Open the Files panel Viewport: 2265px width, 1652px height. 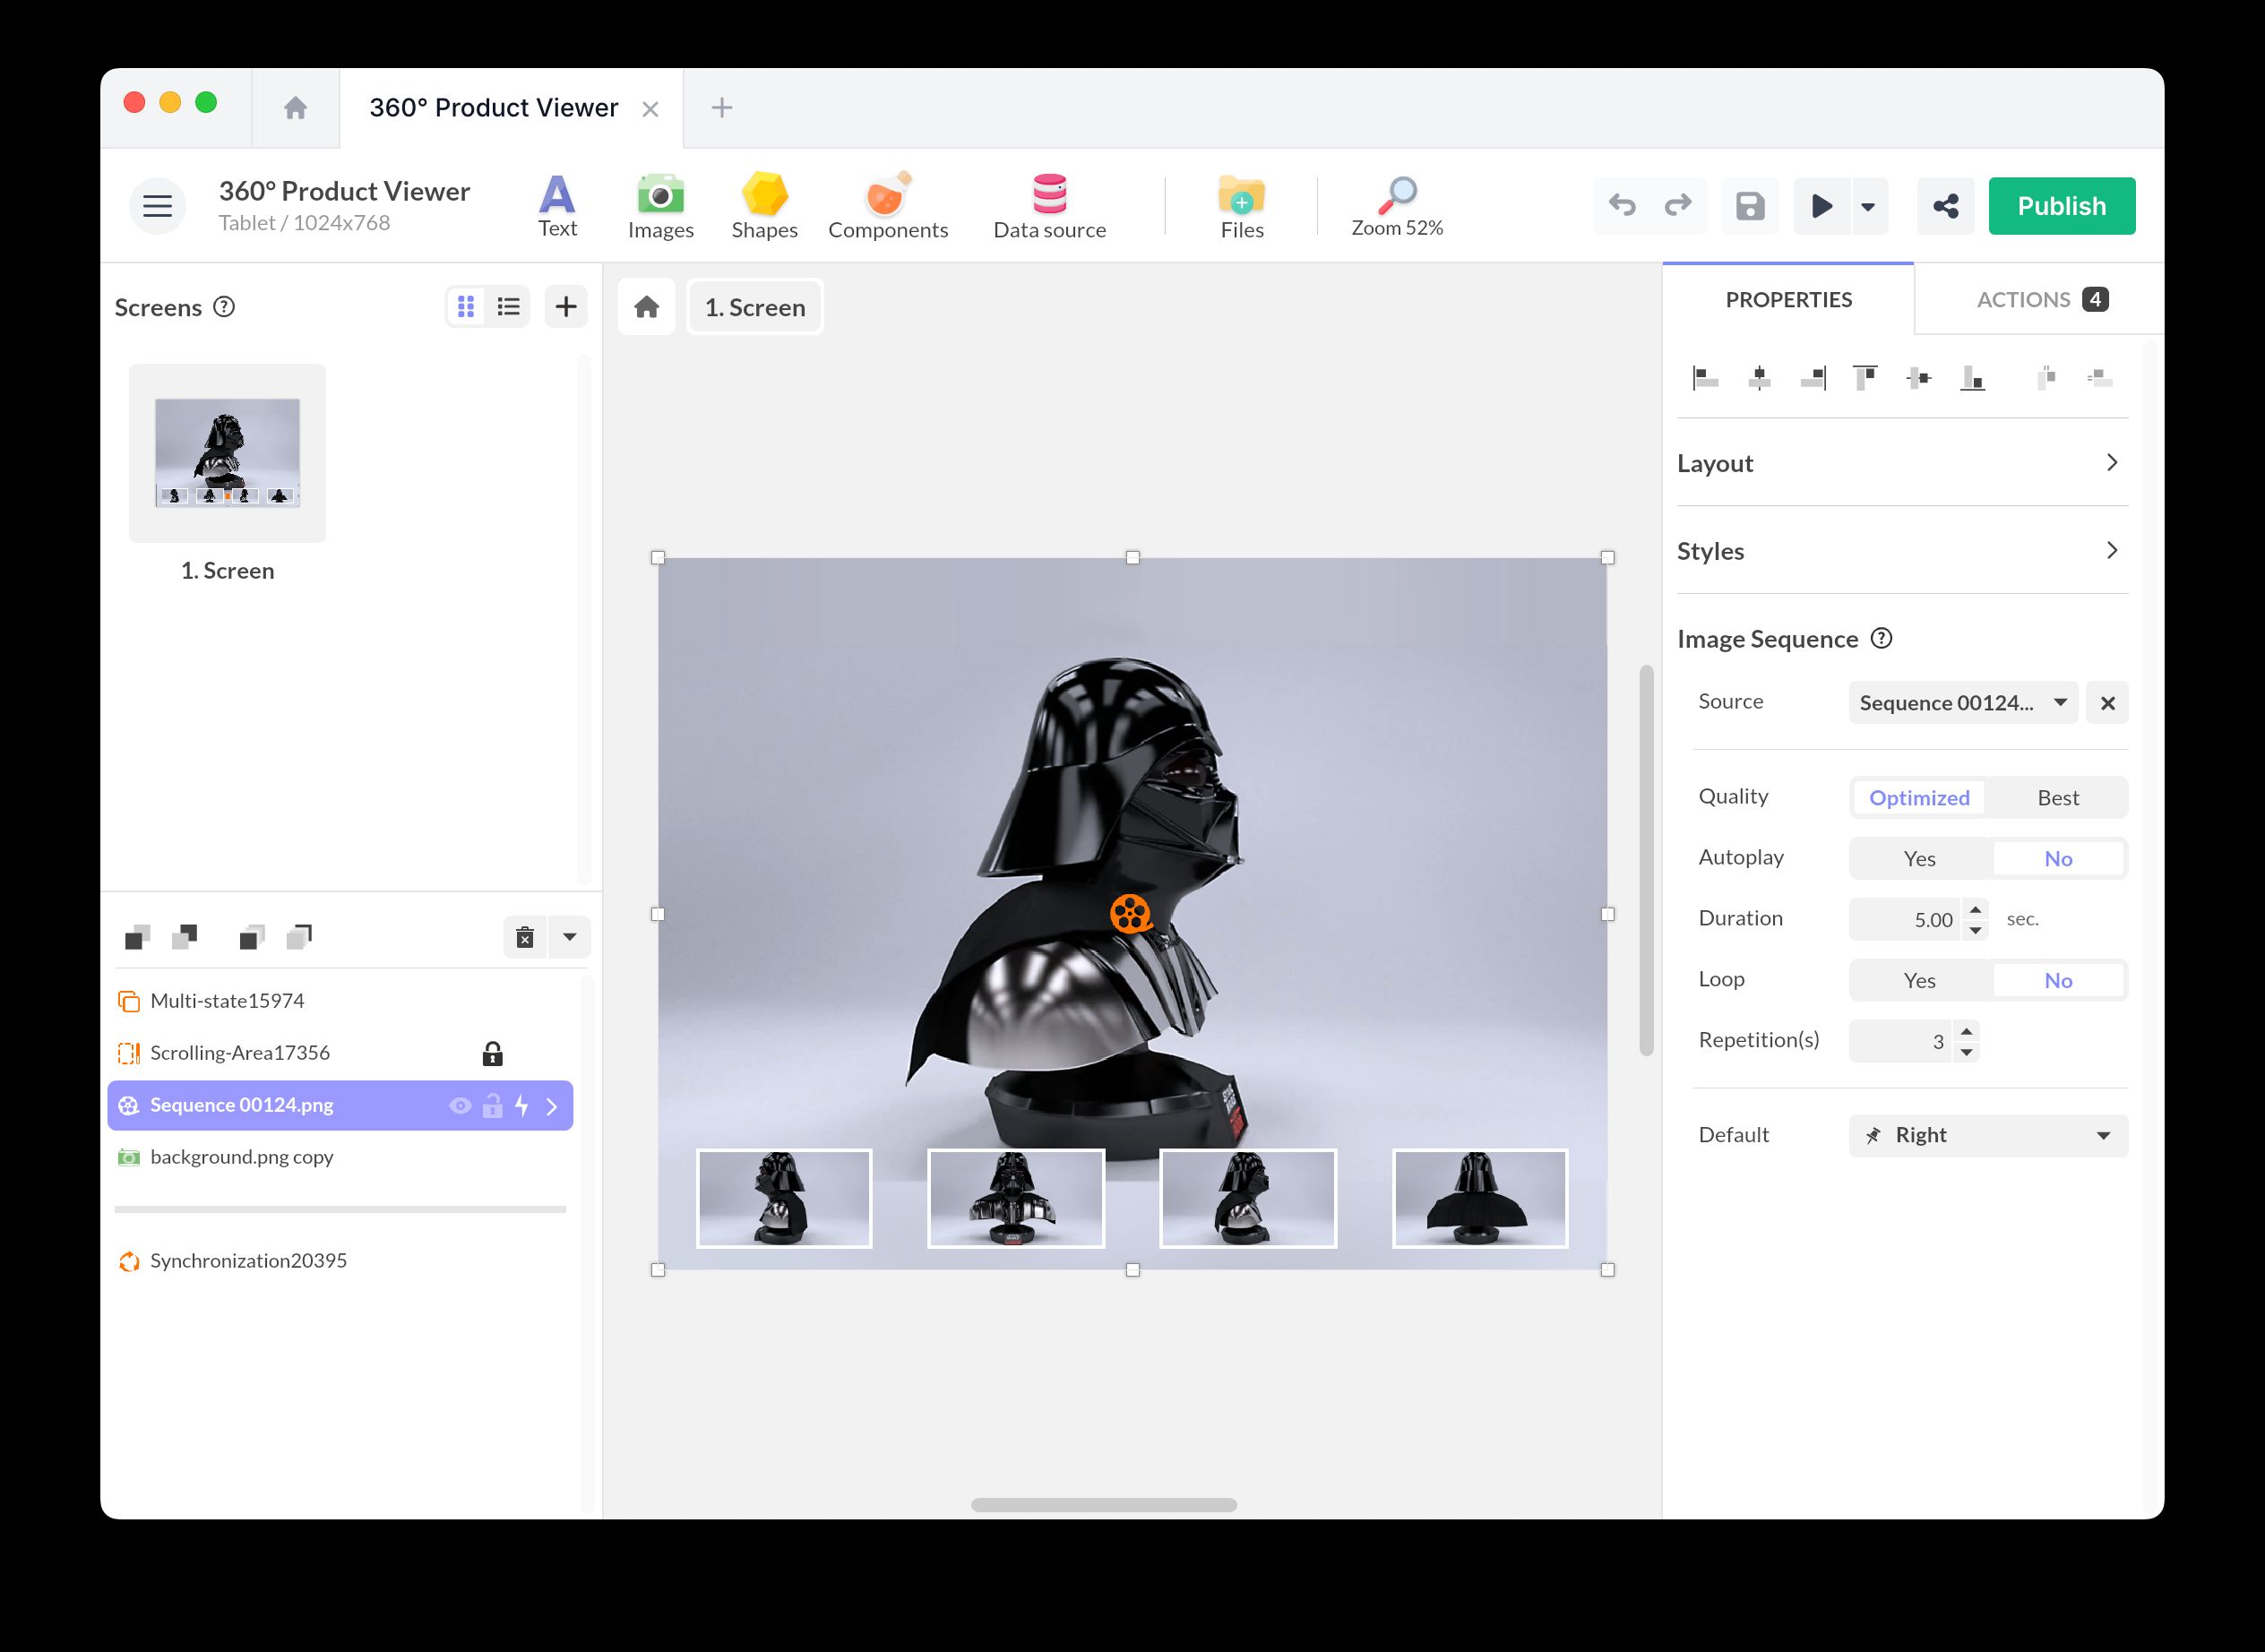[x=1241, y=205]
